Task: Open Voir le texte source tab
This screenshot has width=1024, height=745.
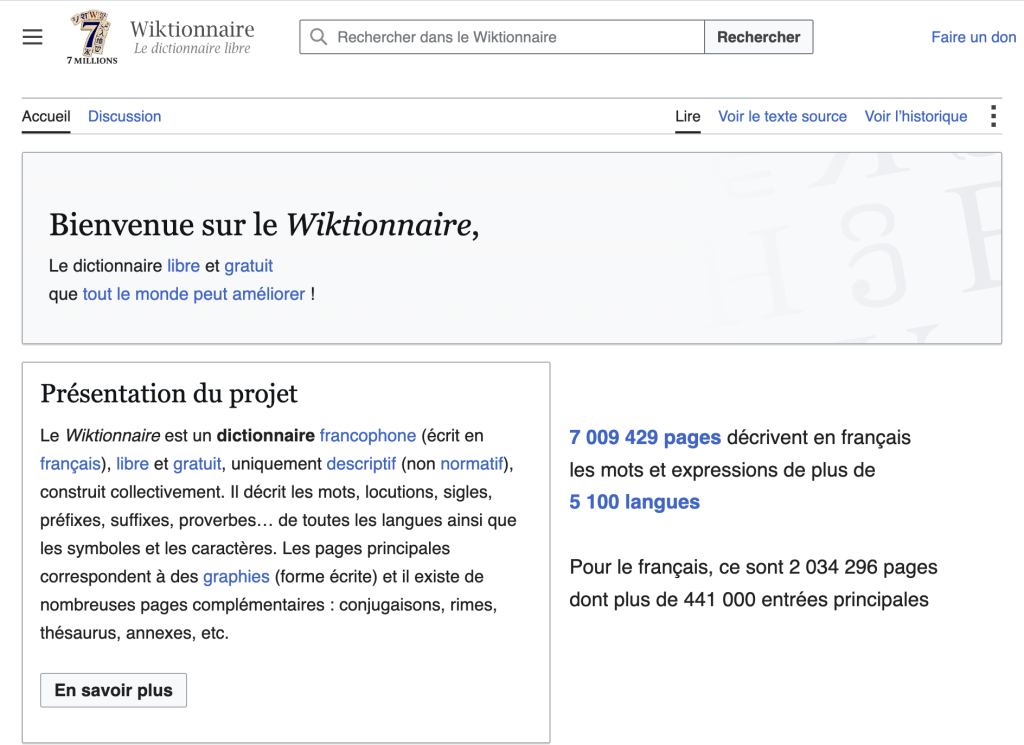Action: tap(782, 116)
